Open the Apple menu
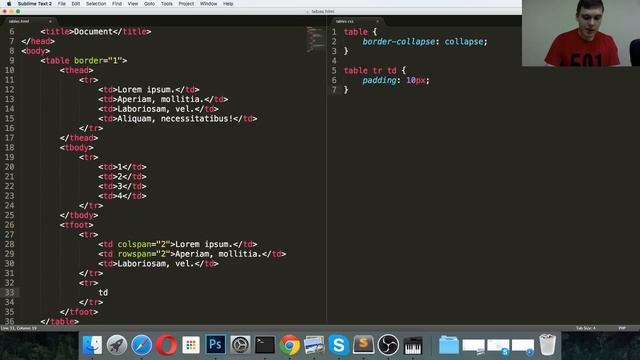The height and width of the screenshot is (360, 640). coord(9,4)
